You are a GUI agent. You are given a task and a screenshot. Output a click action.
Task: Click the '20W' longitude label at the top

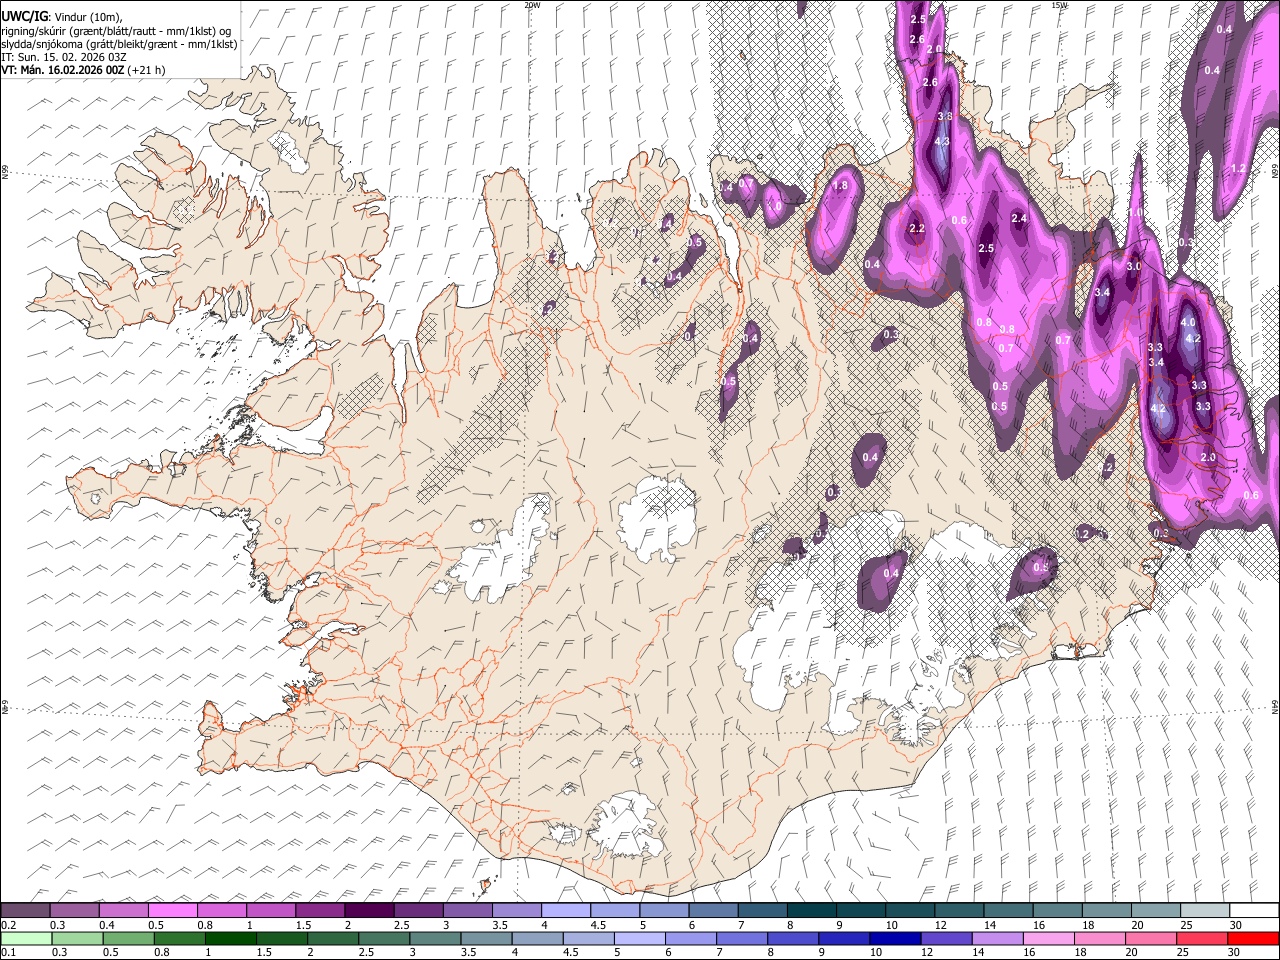(532, 5)
